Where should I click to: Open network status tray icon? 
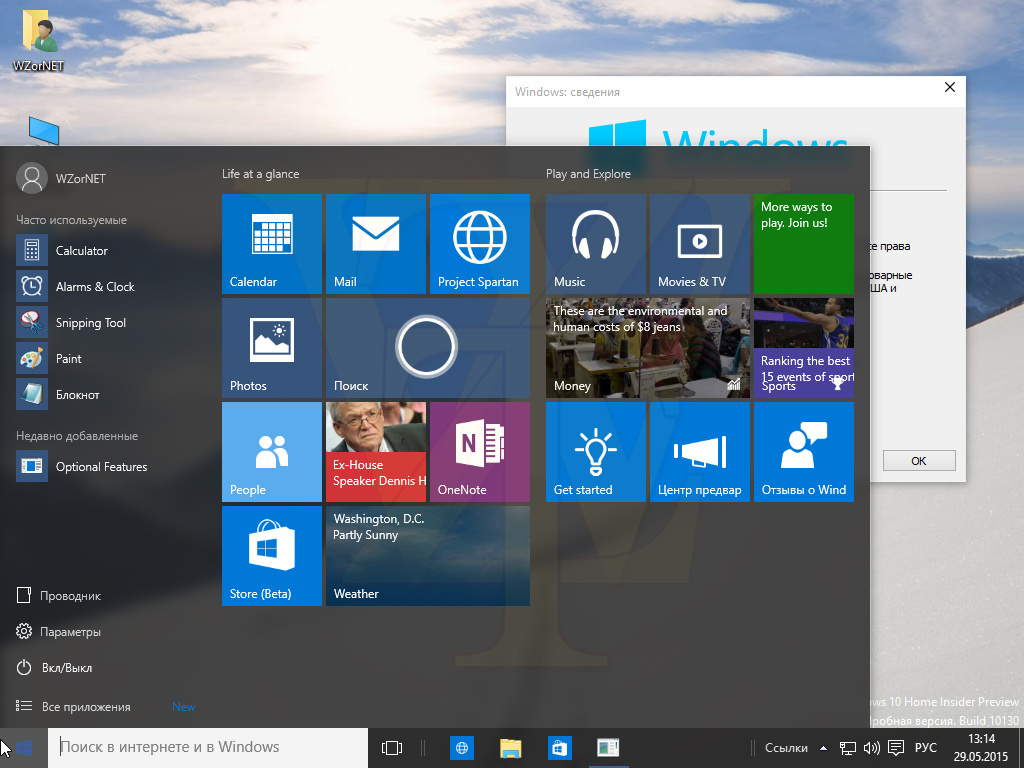(x=848, y=748)
